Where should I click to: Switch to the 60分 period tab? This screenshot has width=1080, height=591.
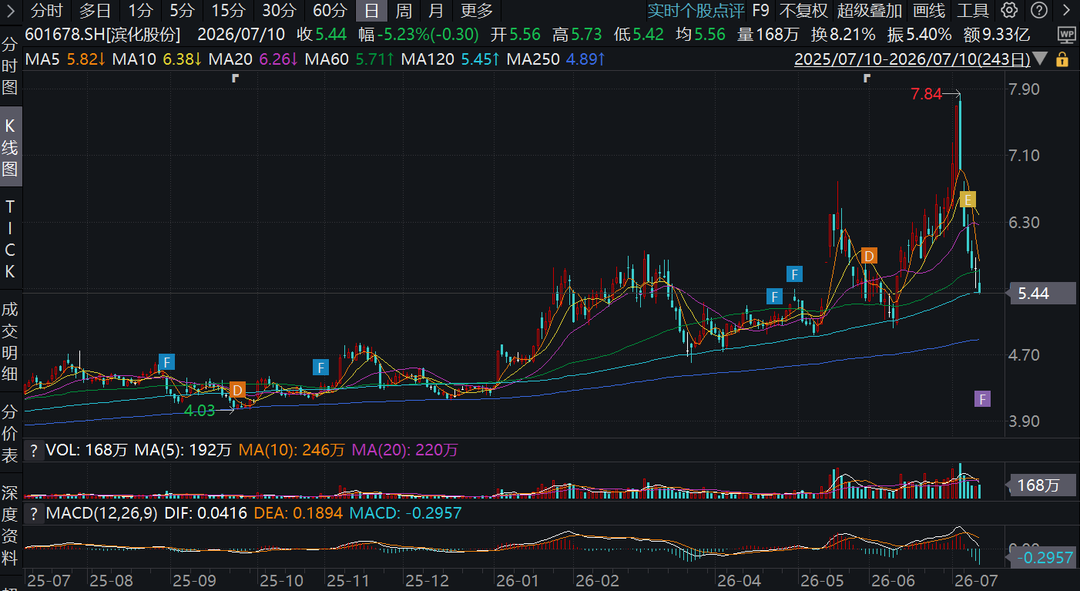coord(330,10)
